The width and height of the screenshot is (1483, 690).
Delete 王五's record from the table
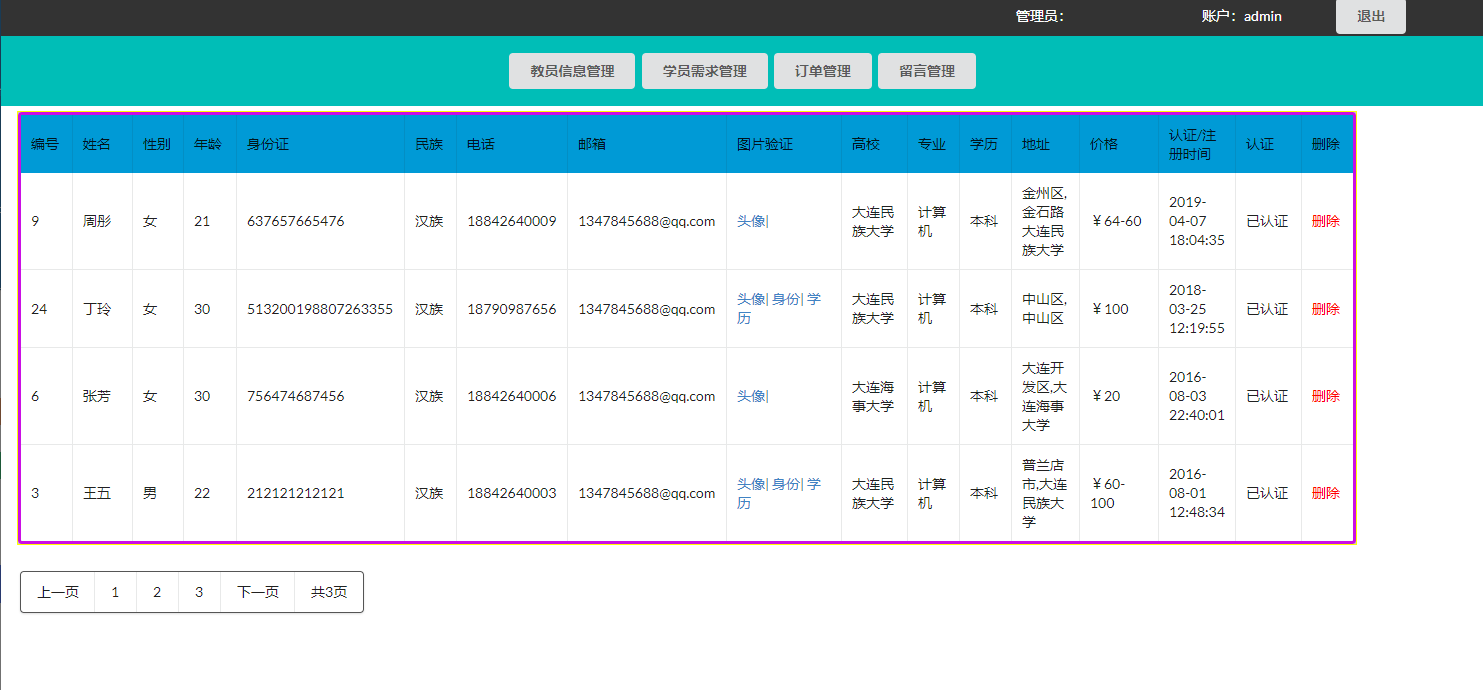1325,492
